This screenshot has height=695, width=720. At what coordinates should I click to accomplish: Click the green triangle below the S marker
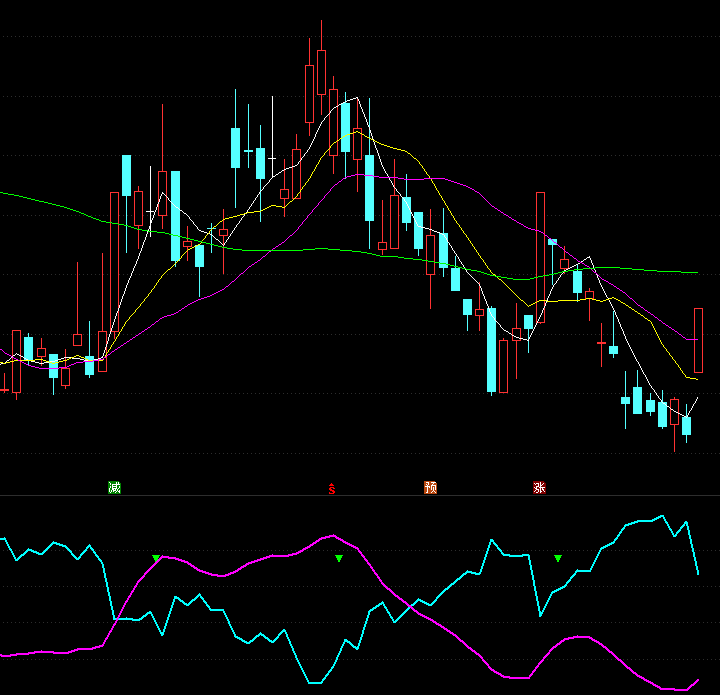point(339,558)
